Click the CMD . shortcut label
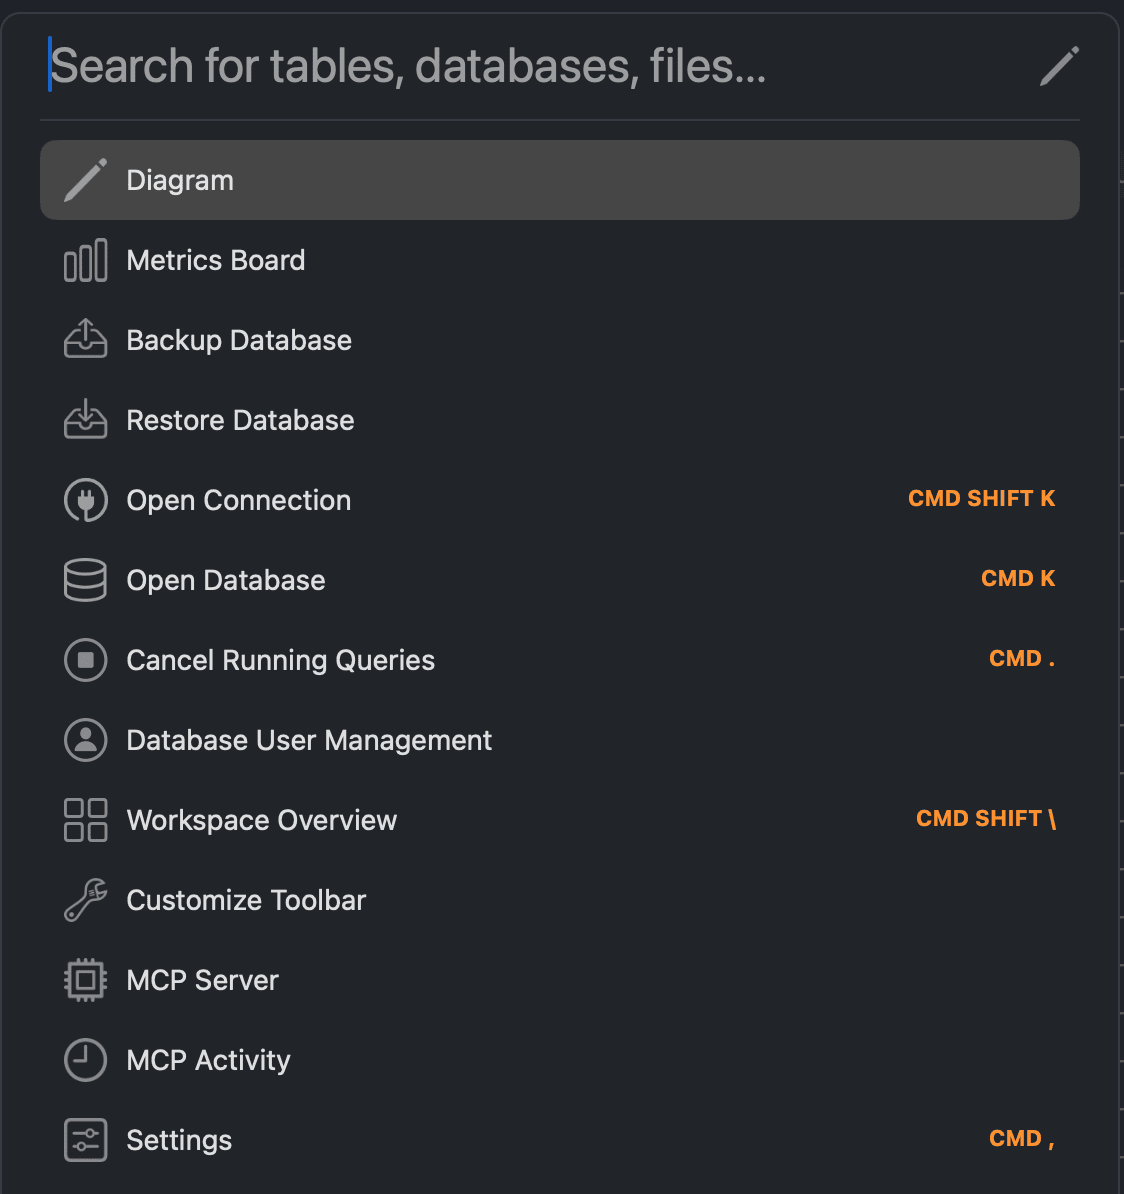The width and height of the screenshot is (1124, 1194). (1022, 659)
